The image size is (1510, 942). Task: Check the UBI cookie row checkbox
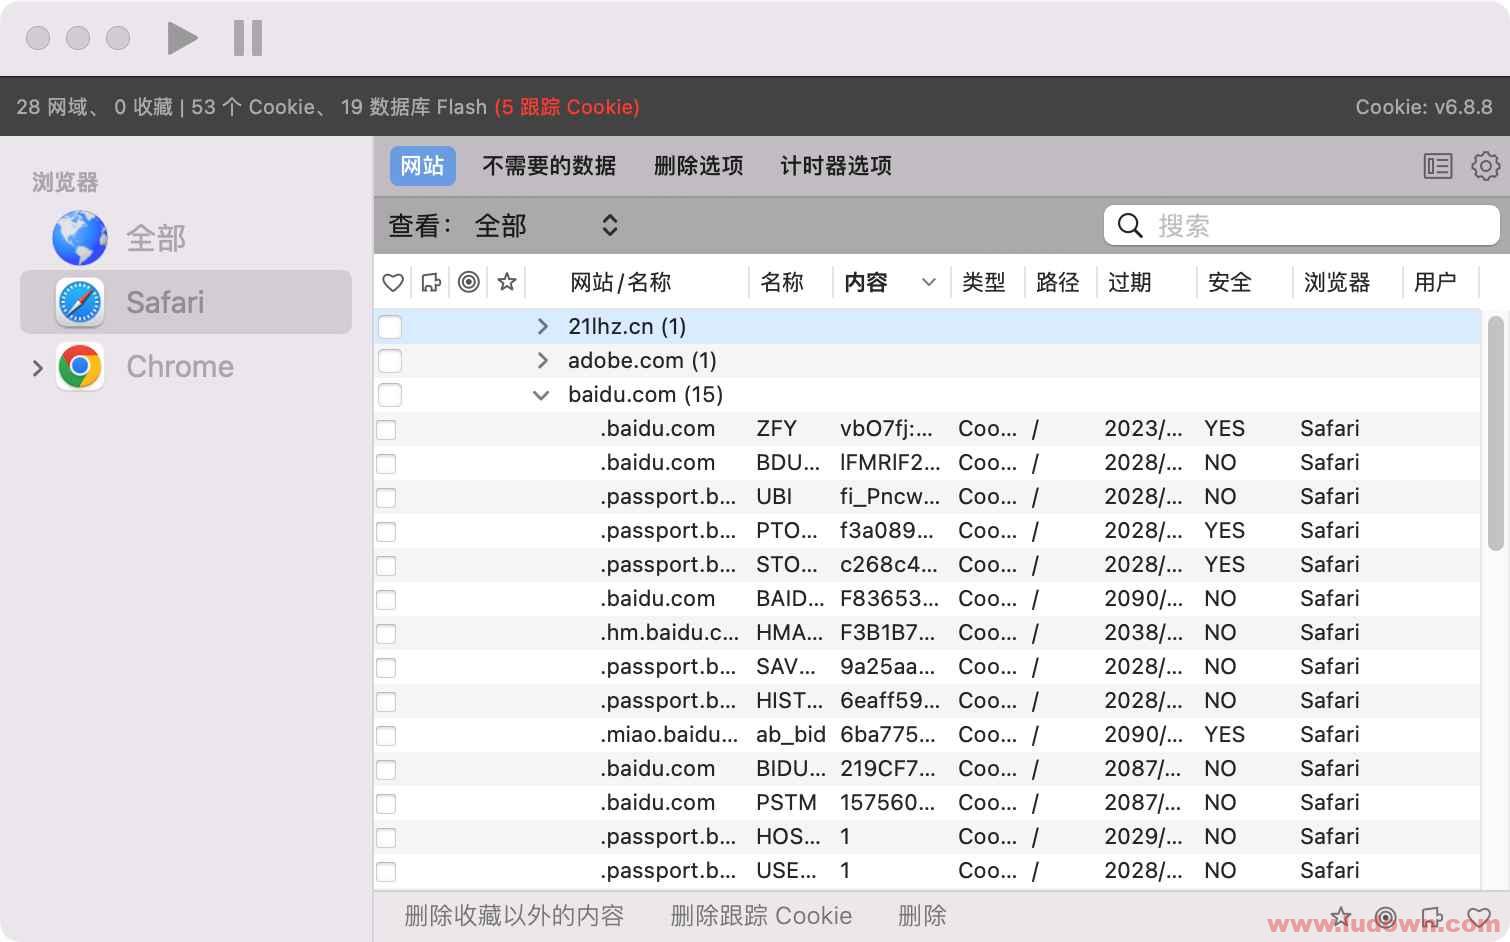pos(386,498)
